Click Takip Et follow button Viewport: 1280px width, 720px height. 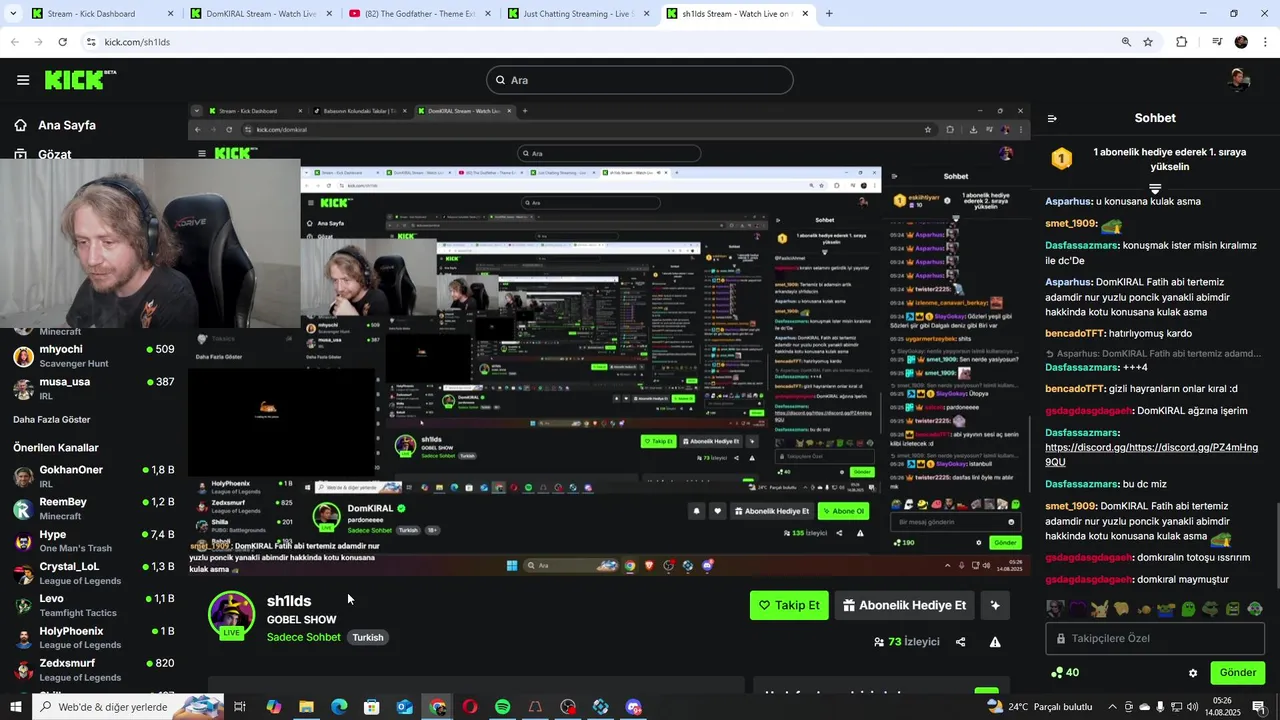point(789,605)
